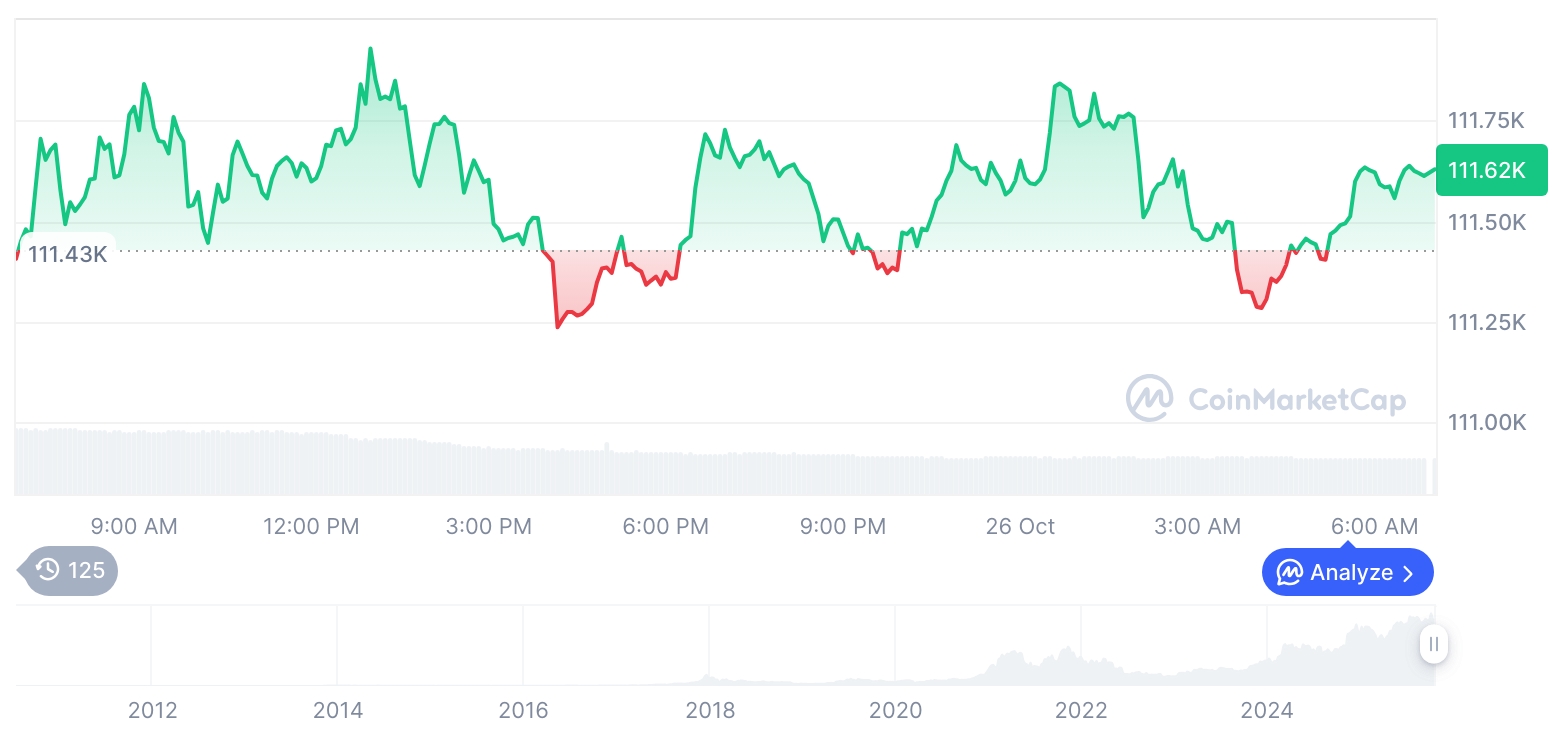Click the chevron arrow on Analyze button
Screen dimensions: 1566x732
[x=1409, y=573]
